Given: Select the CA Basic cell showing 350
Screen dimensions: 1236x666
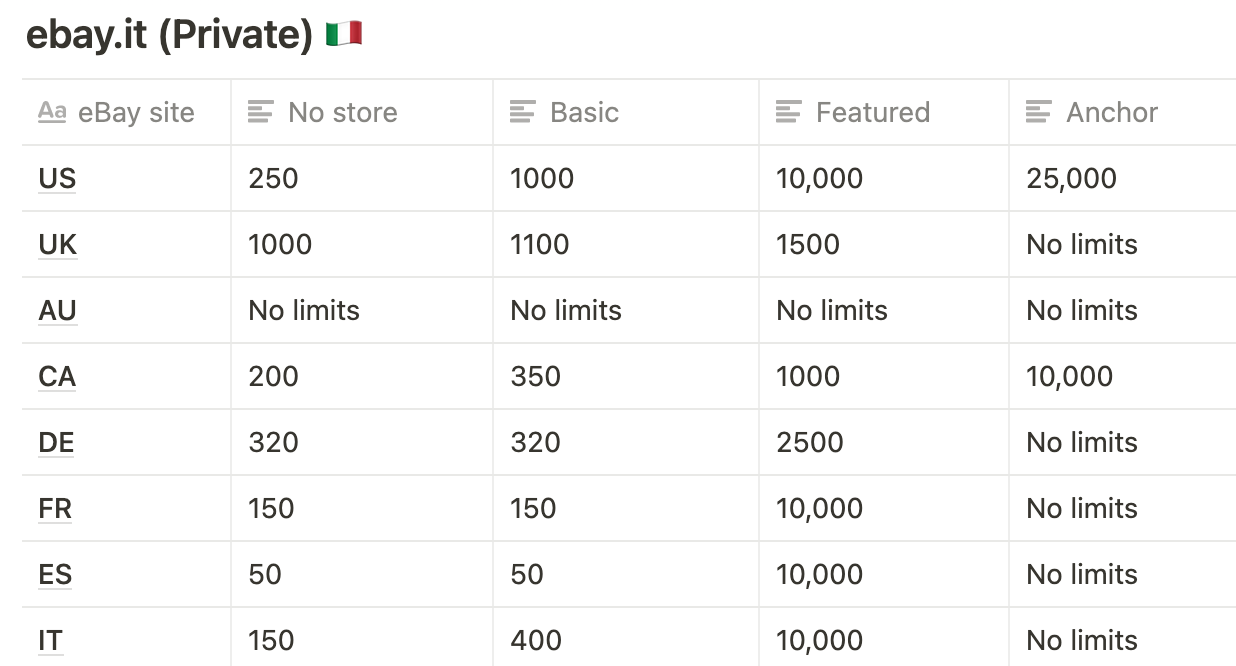Looking at the screenshot, I should (x=626, y=376).
